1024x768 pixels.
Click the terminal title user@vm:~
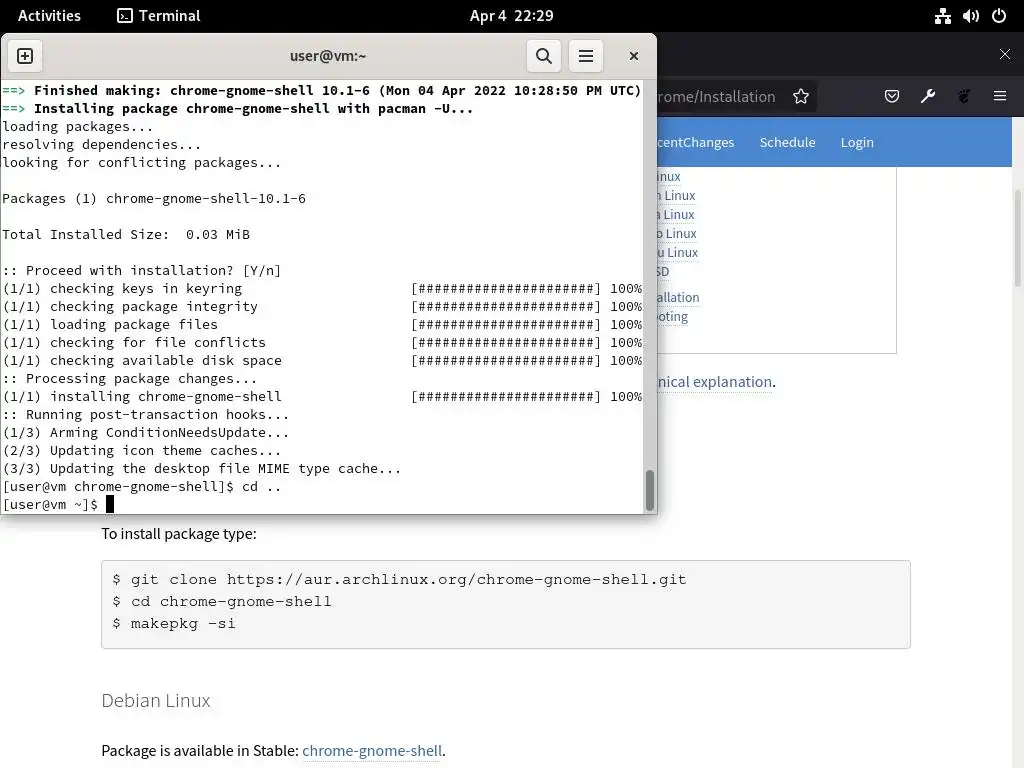[328, 56]
